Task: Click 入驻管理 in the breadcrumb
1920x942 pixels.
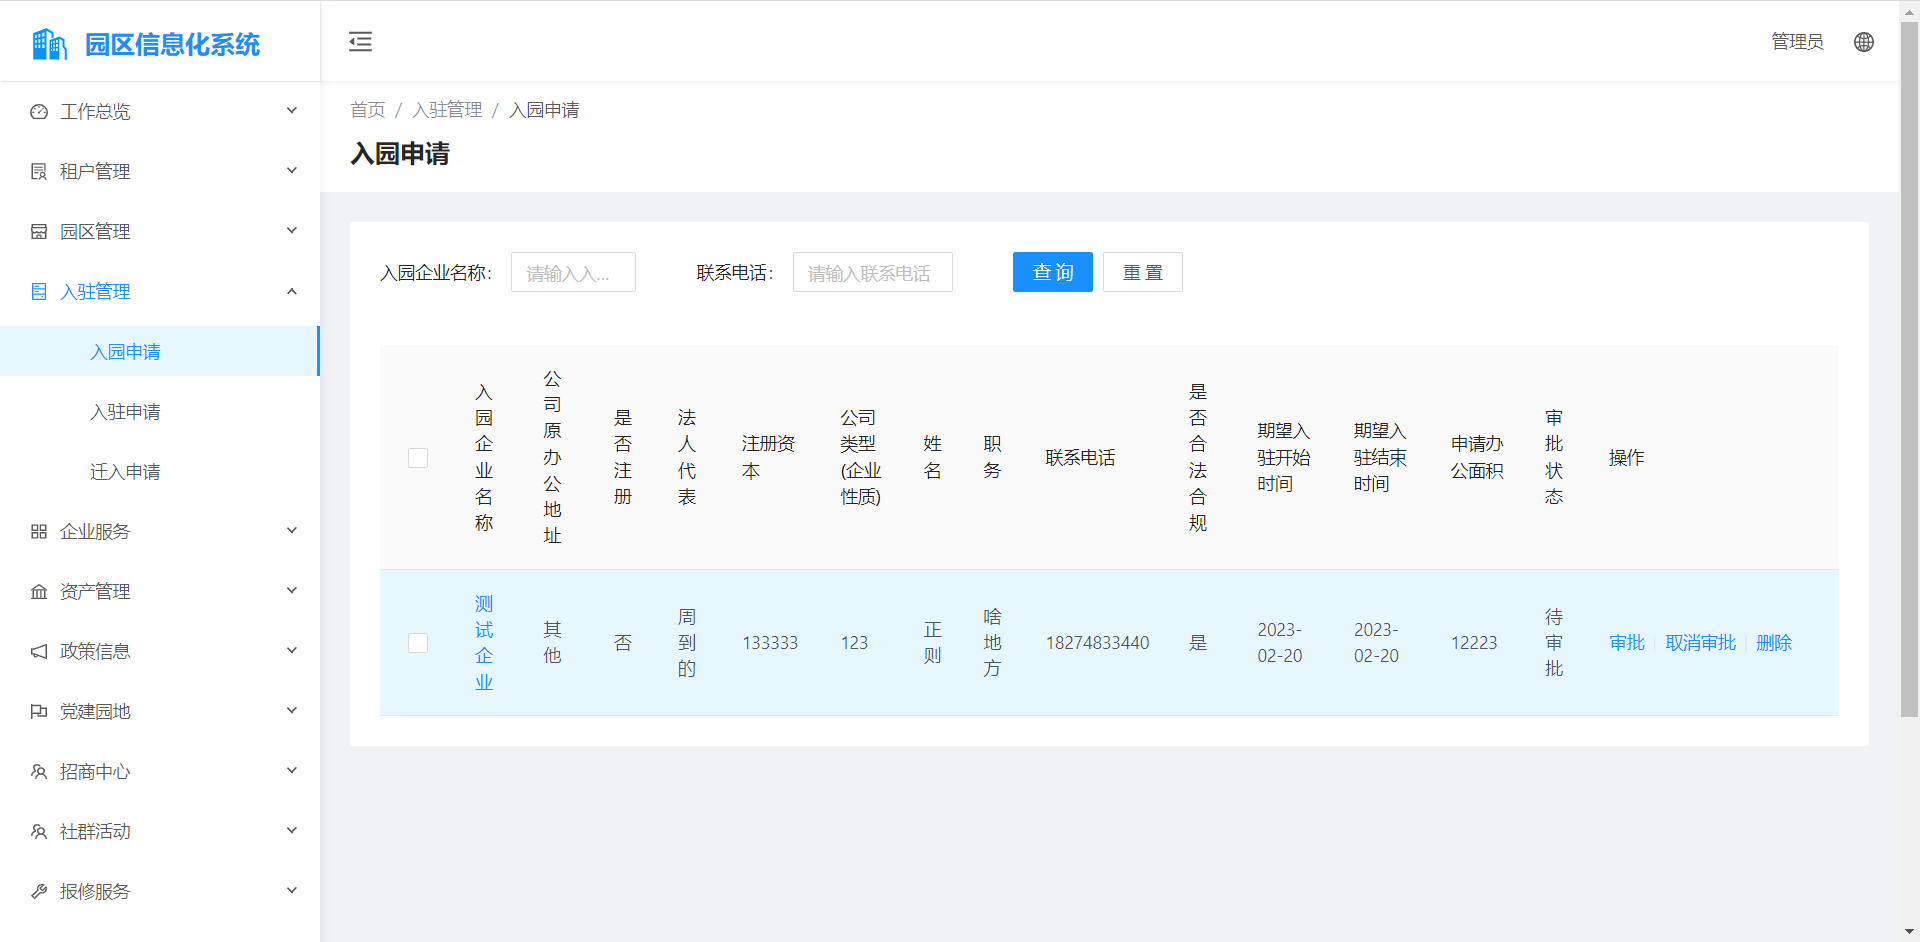Action: 447,110
